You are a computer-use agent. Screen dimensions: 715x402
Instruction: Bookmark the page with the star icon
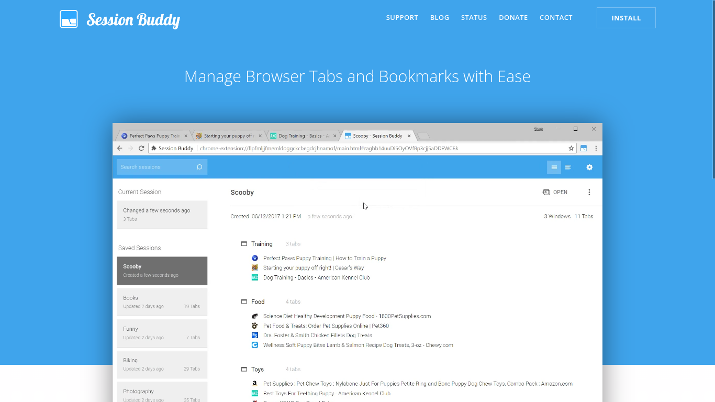[571, 148]
